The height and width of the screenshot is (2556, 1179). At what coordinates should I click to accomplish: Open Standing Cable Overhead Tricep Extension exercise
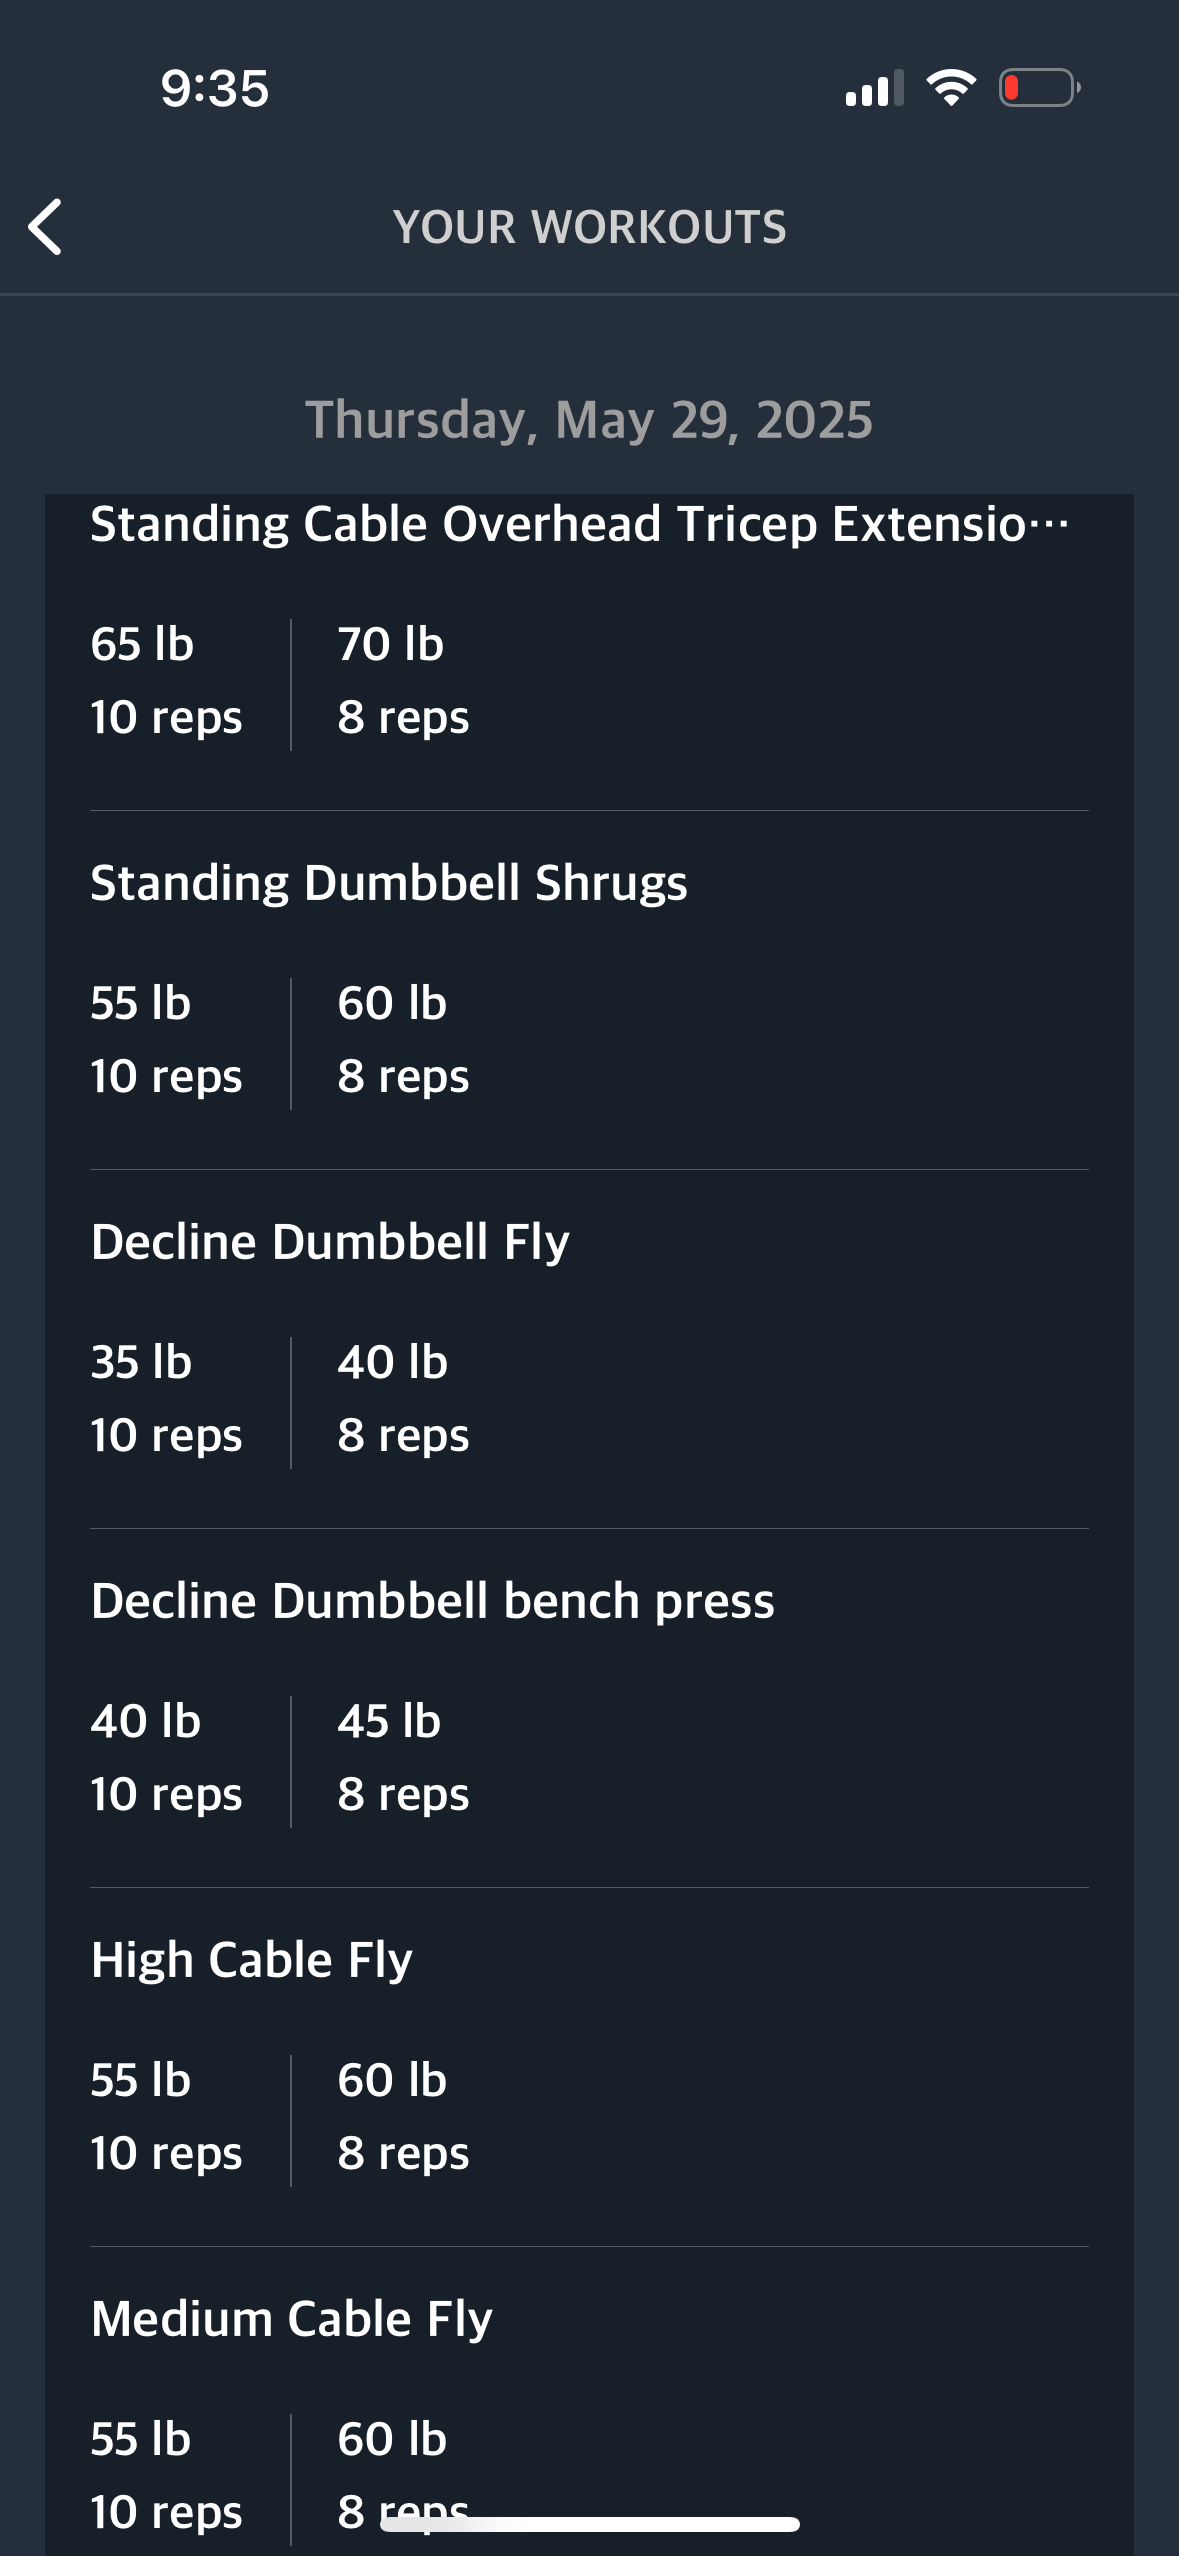[580, 524]
